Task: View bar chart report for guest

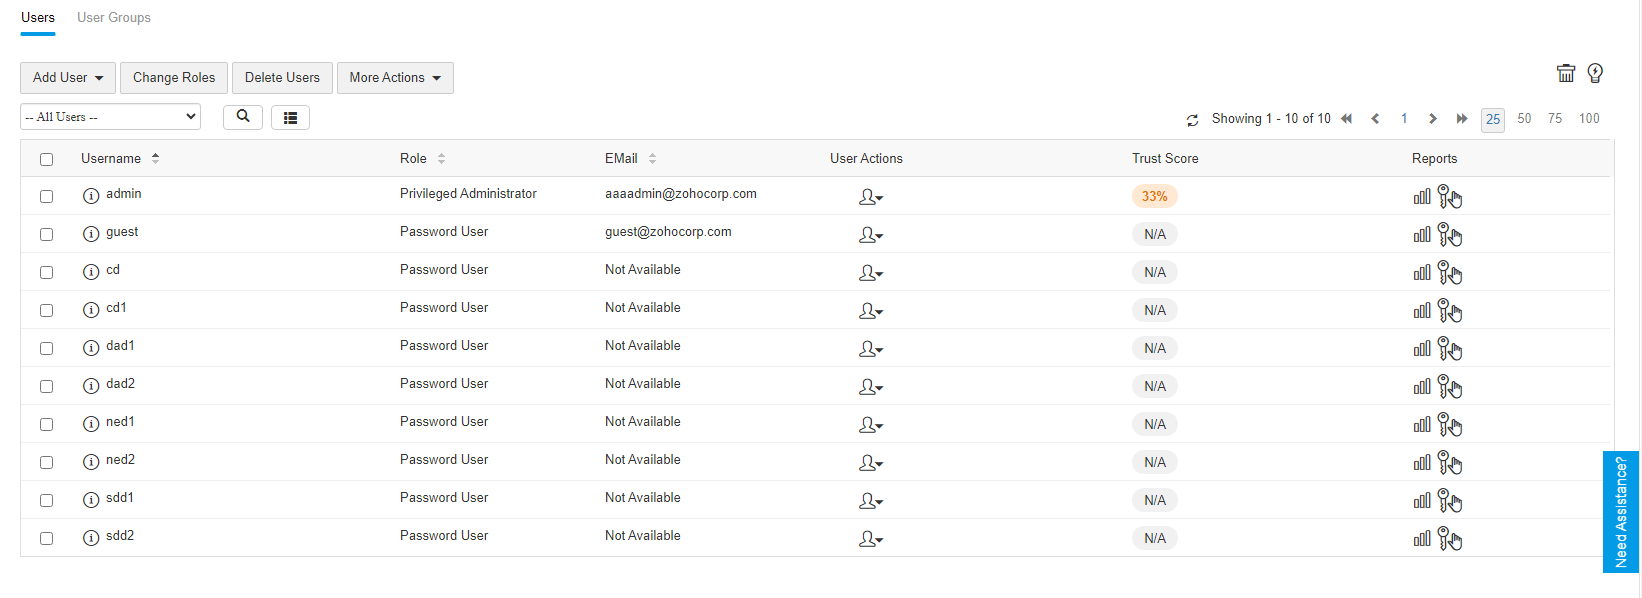Action: (1421, 235)
